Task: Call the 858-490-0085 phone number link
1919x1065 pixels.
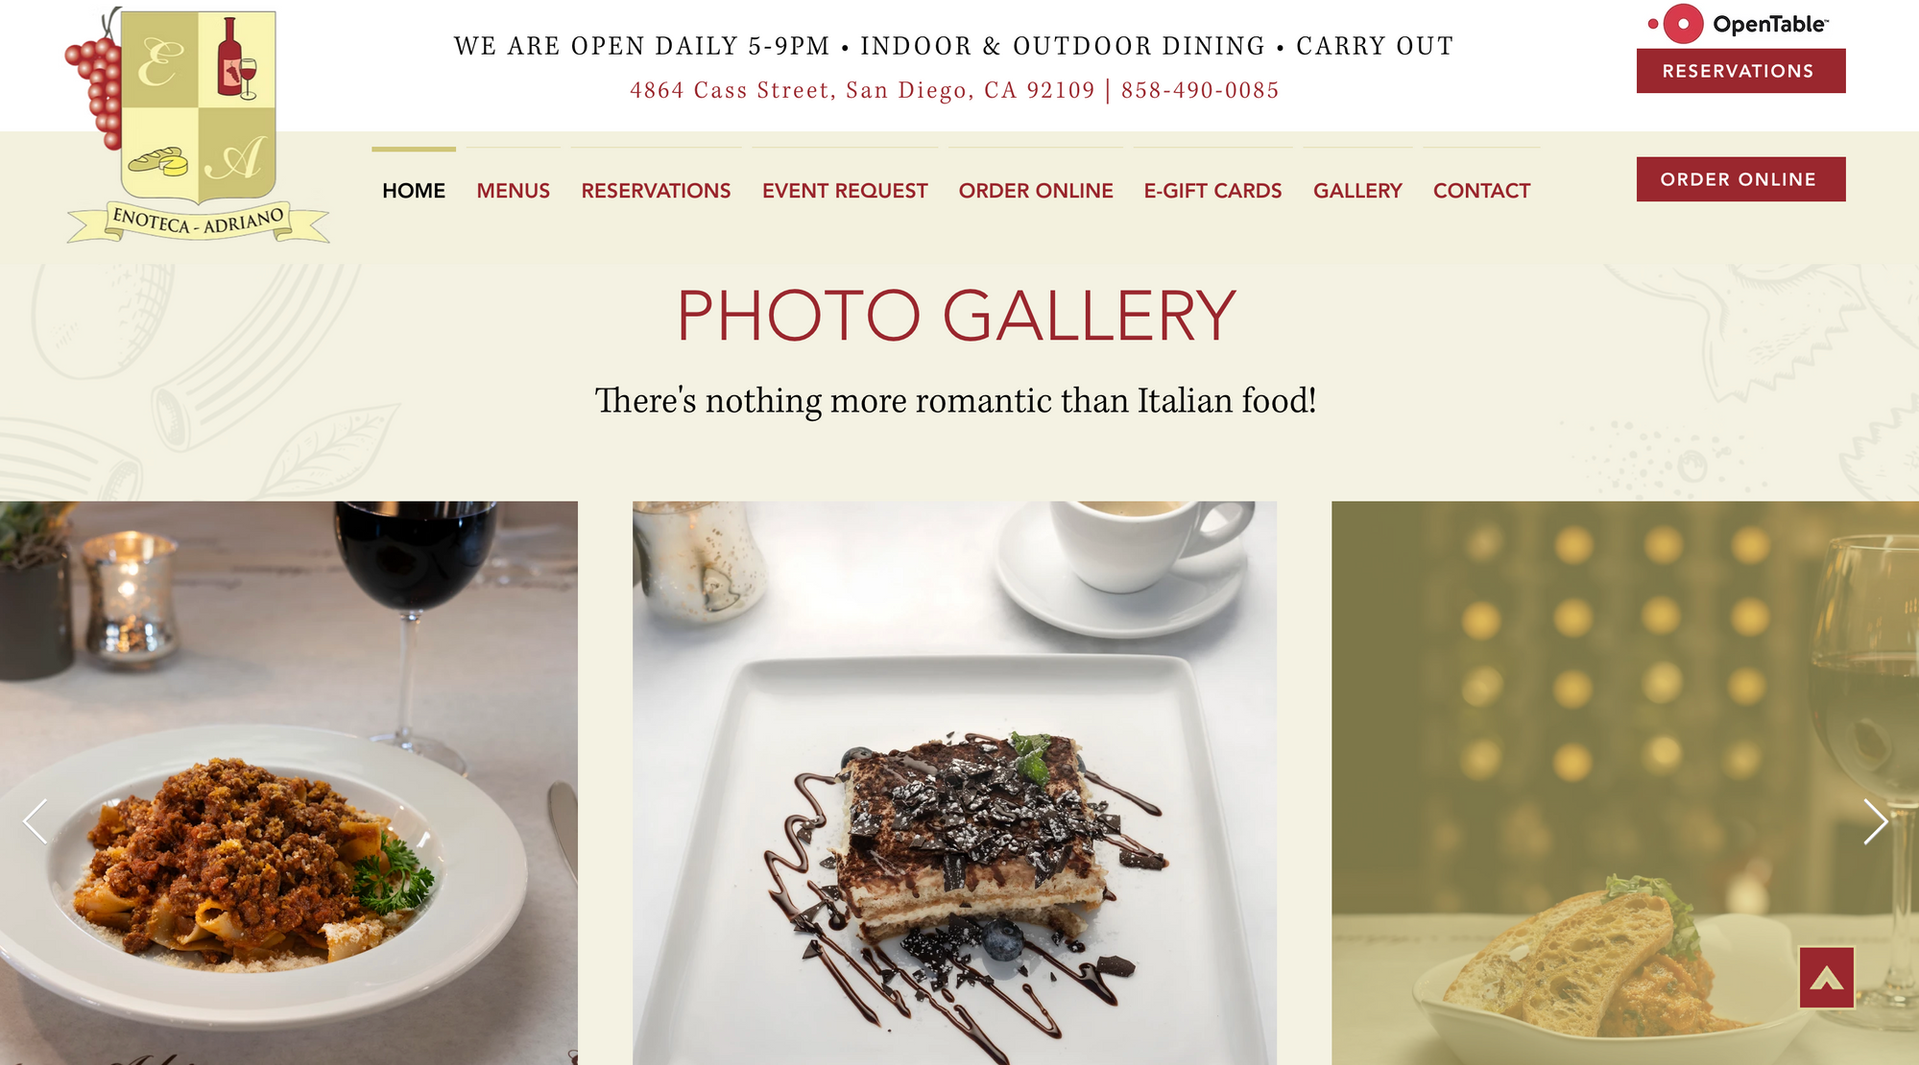Action: [x=1200, y=90]
